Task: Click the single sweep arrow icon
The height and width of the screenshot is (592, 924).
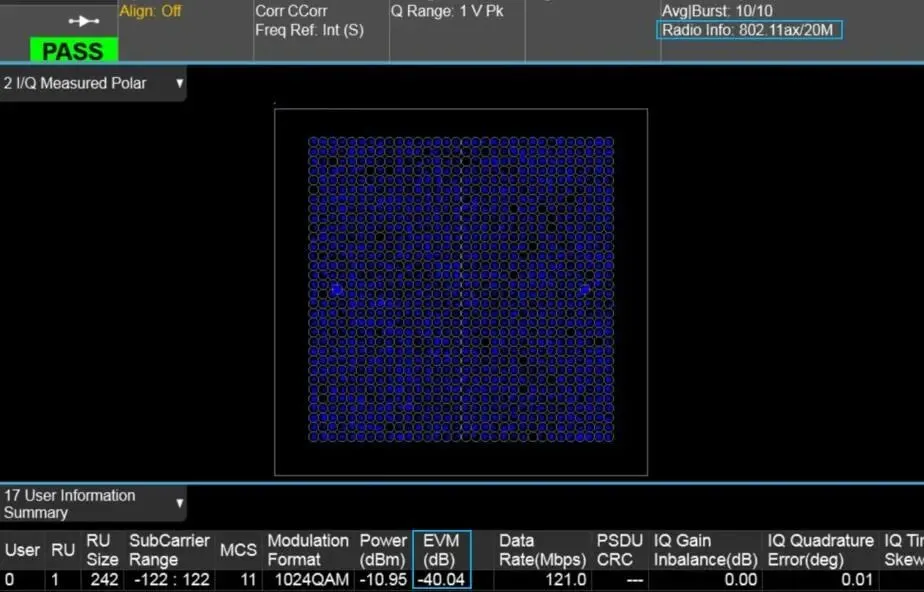Action: pyautogui.click(x=83, y=21)
